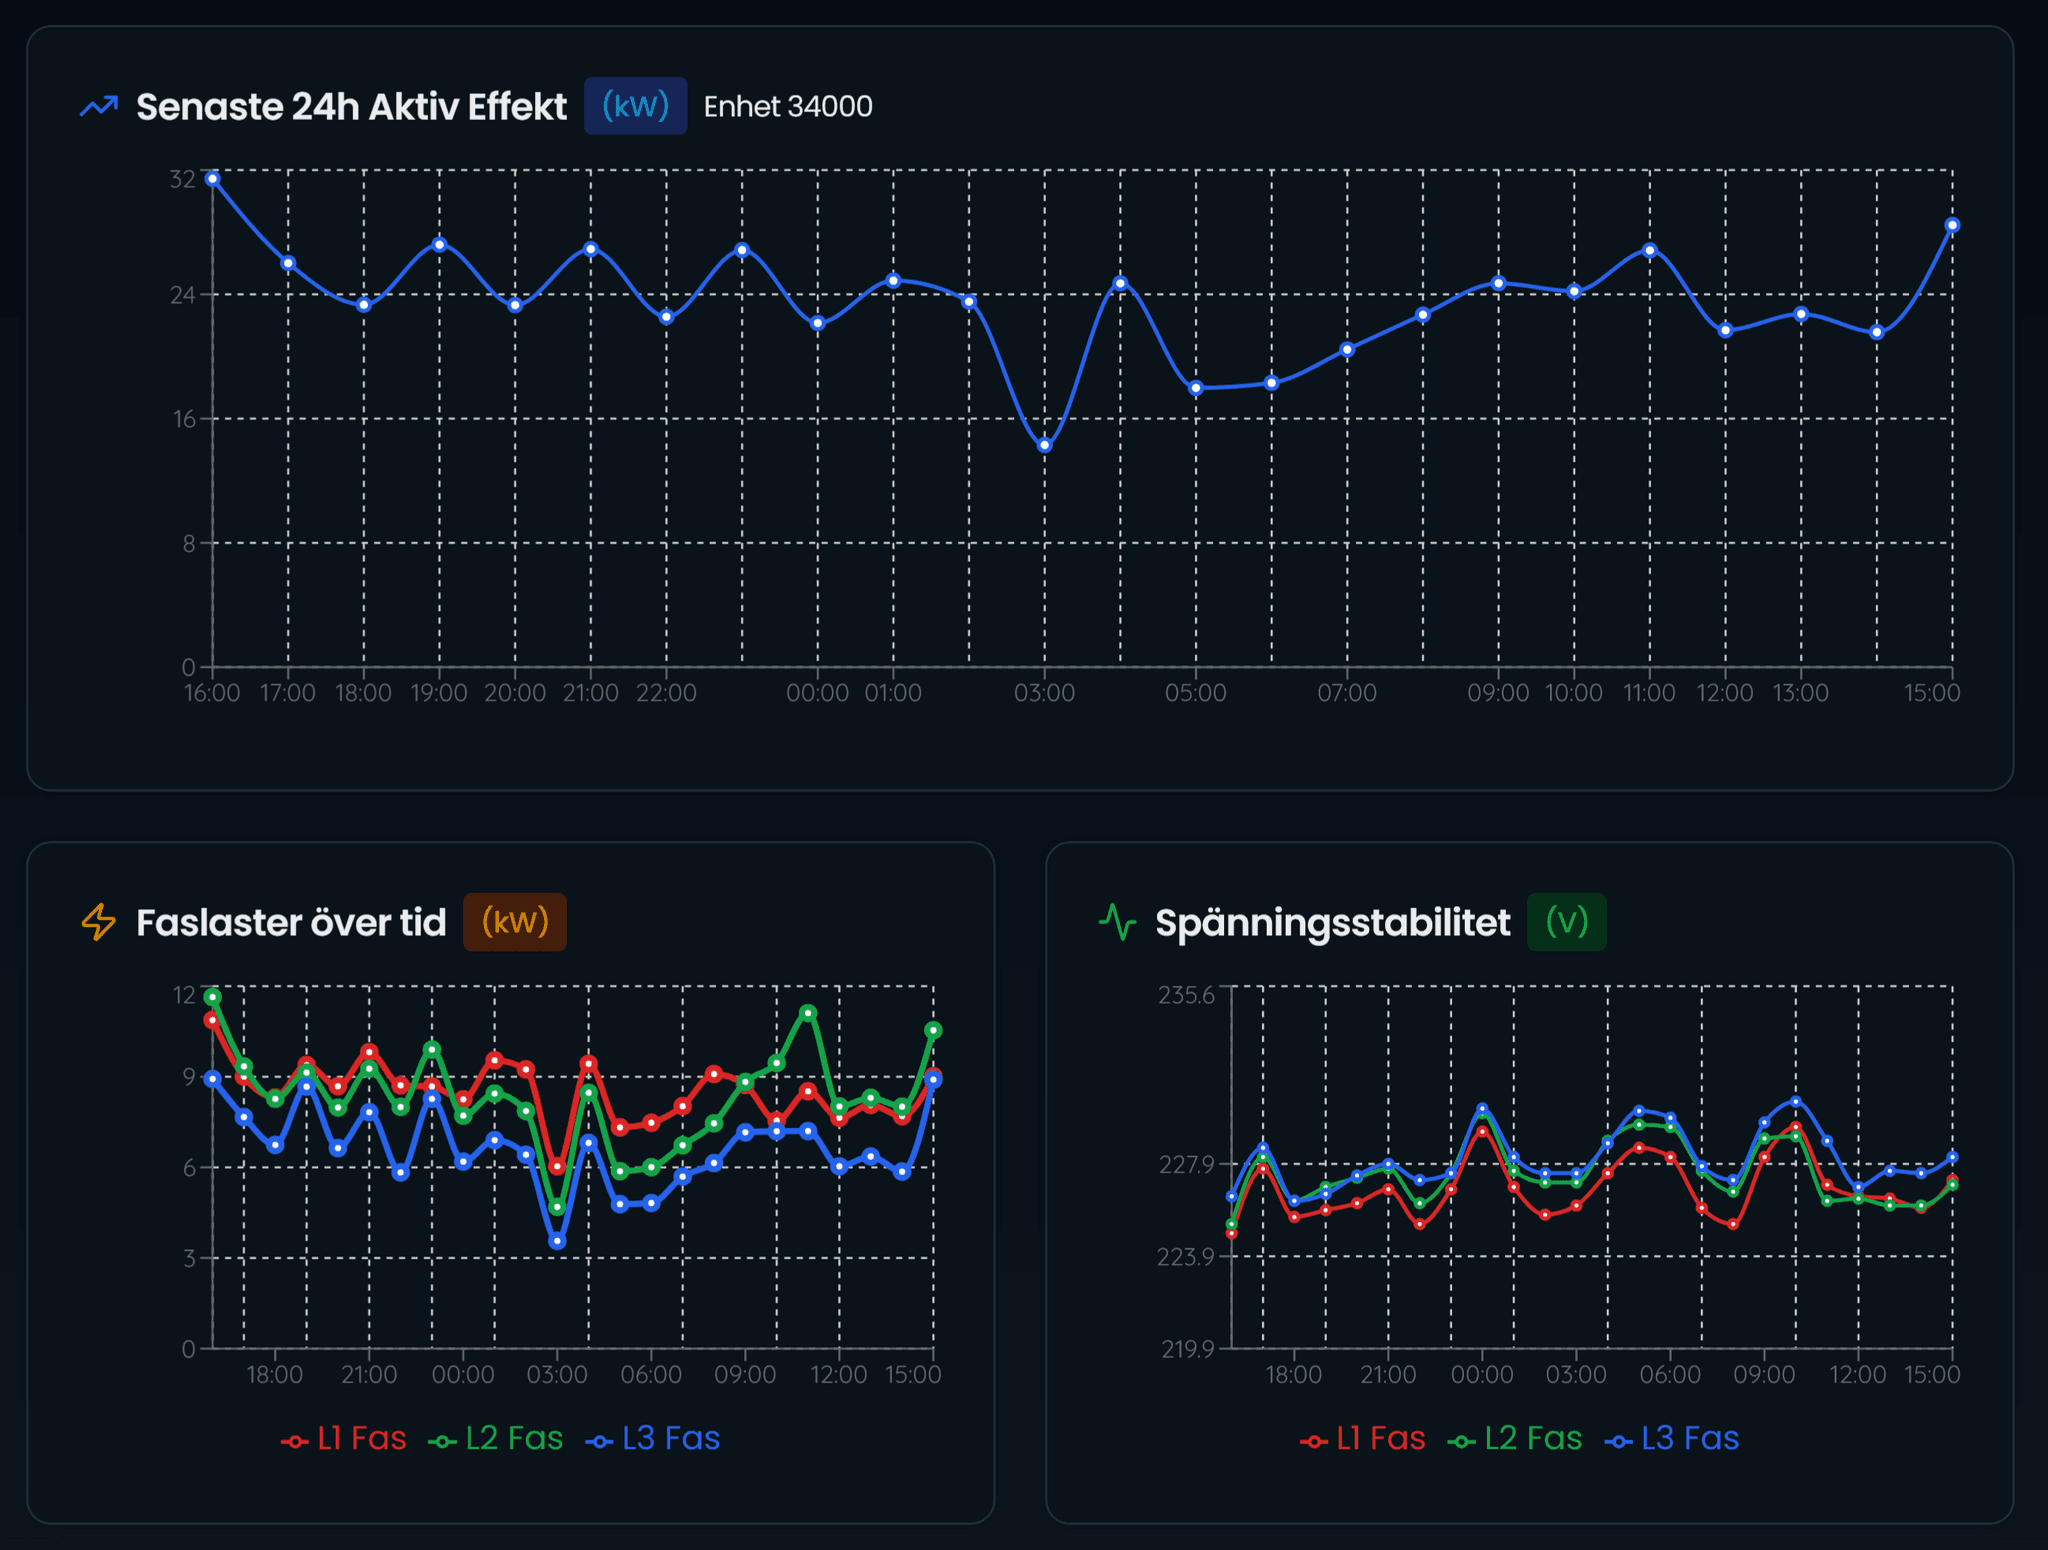Viewport: 2048px width, 1550px height.
Task: Click the 00:00 axis label on Faslaster chart
Action: pos(461,1374)
